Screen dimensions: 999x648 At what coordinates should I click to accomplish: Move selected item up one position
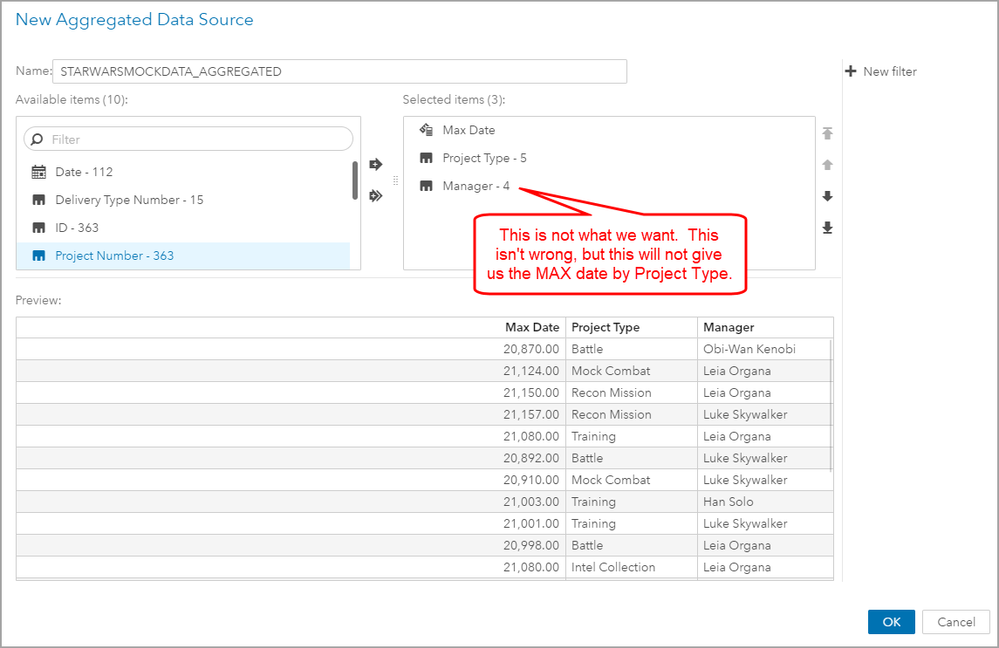click(x=827, y=165)
